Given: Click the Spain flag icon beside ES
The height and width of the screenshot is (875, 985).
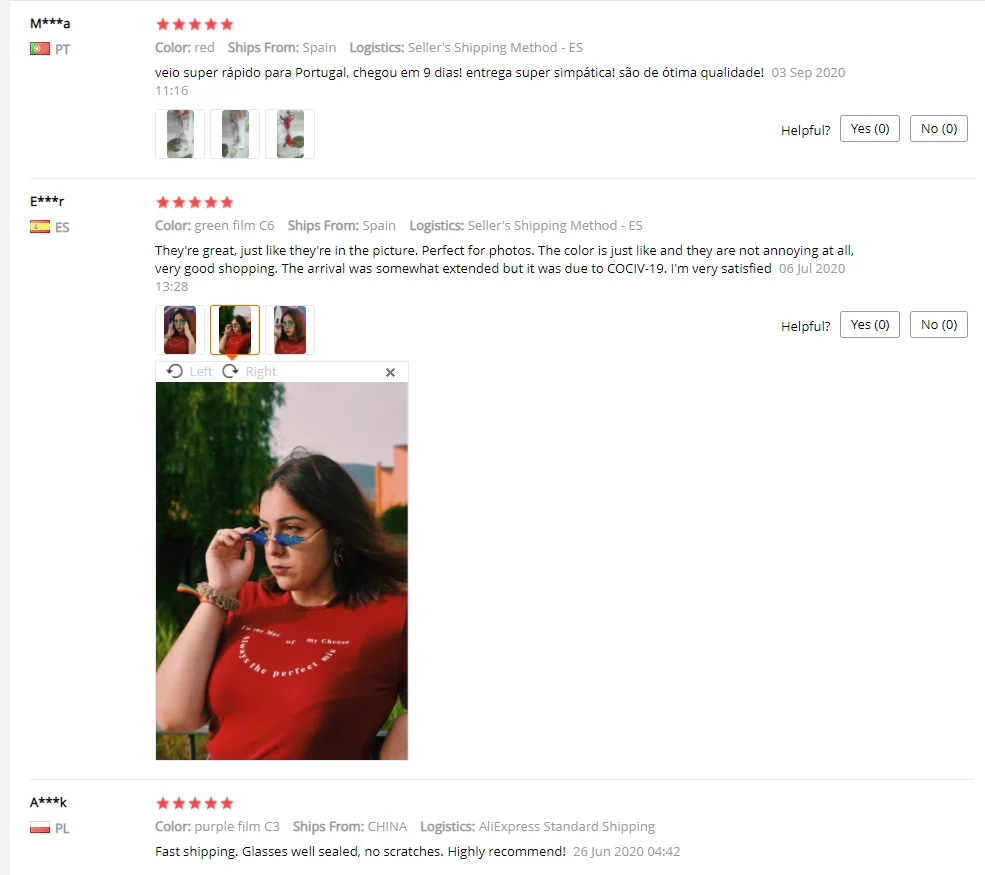Looking at the screenshot, I should 40,227.
